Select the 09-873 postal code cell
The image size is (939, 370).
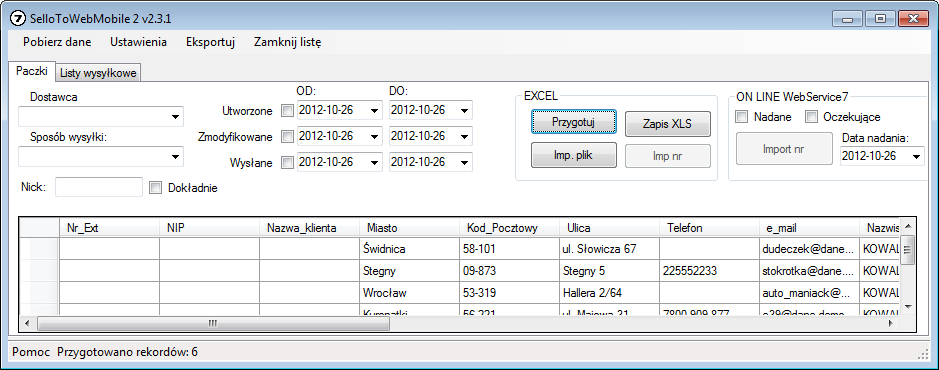509,271
